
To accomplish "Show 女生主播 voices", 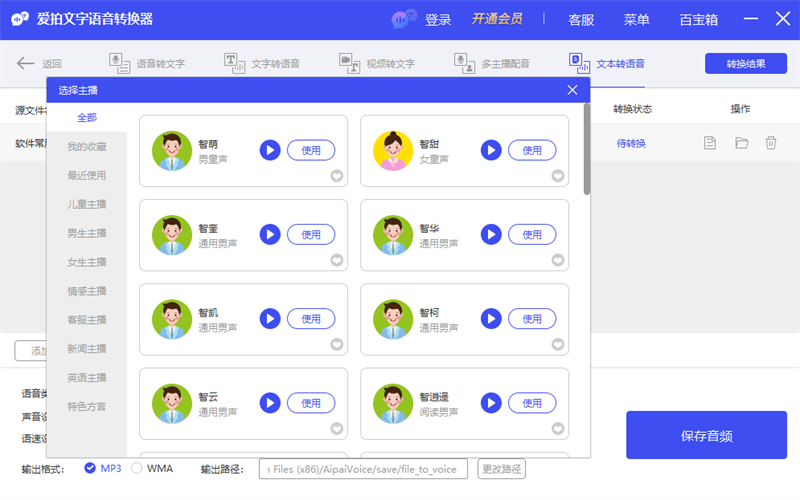I will (87, 262).
